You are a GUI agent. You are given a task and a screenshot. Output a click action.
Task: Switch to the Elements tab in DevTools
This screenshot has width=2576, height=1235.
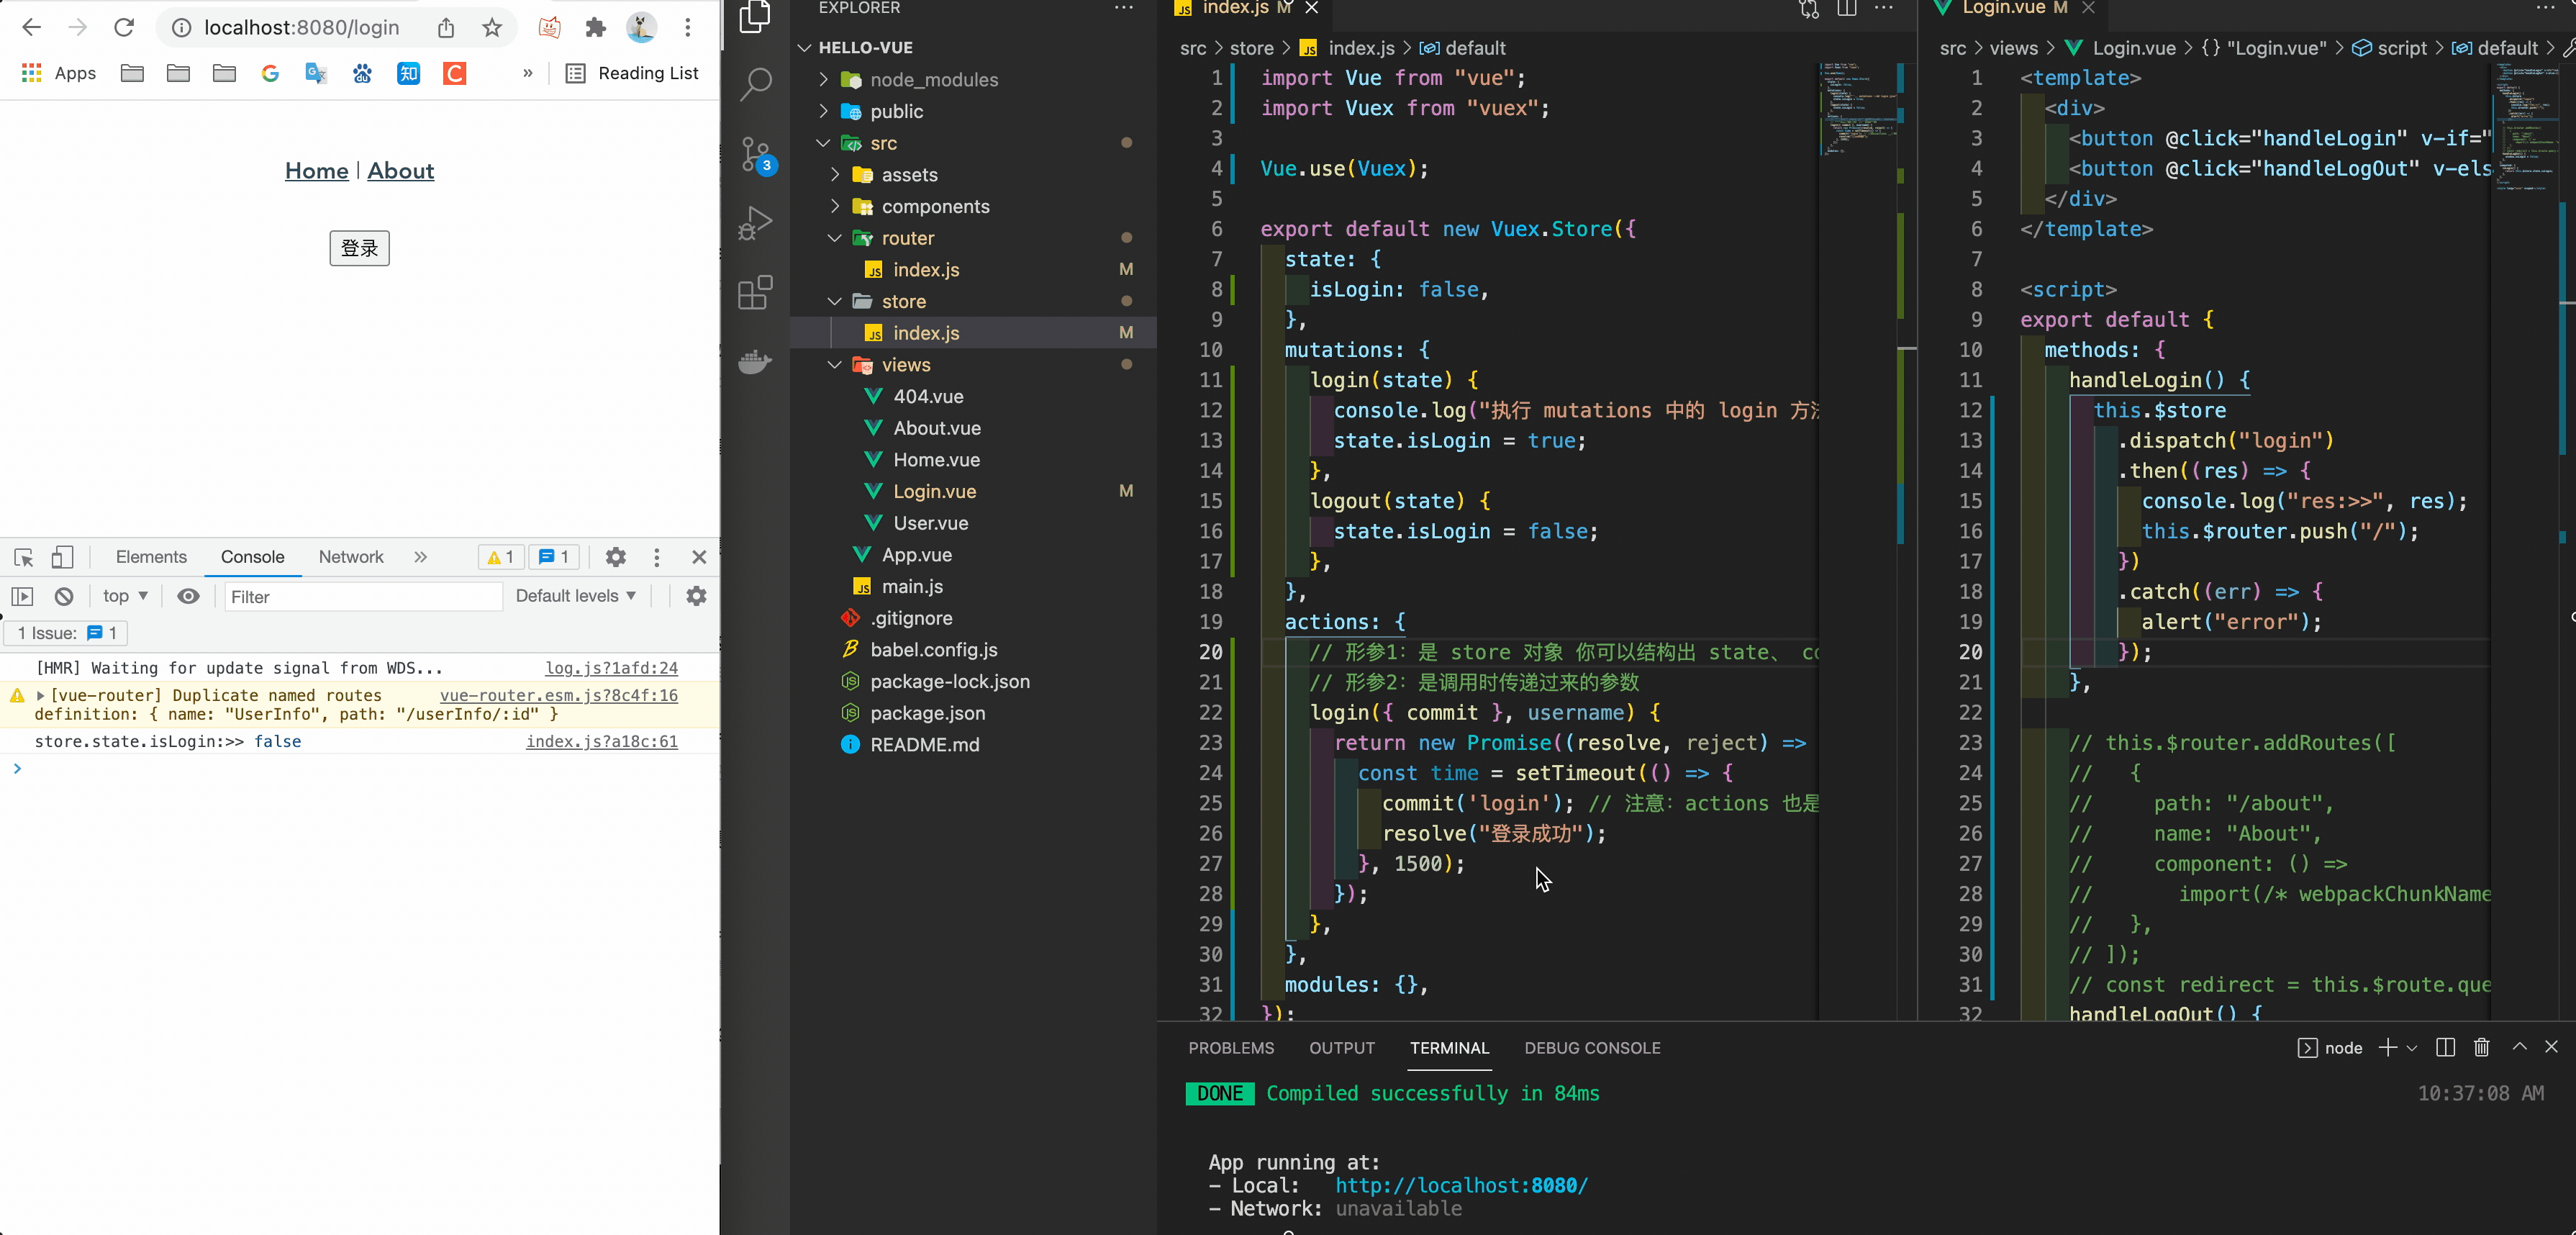[151, 557]
